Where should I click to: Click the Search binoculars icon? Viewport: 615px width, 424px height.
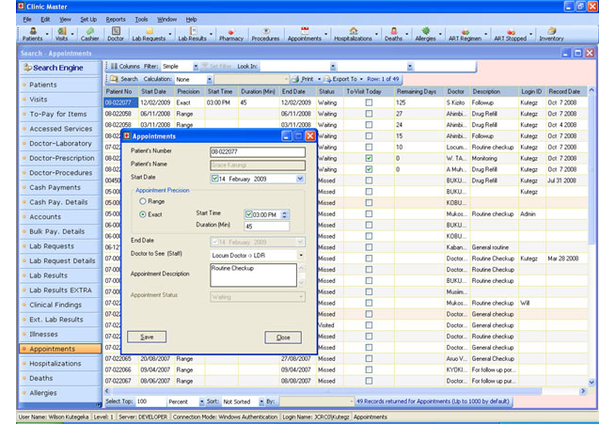click(x=114, y=79)
